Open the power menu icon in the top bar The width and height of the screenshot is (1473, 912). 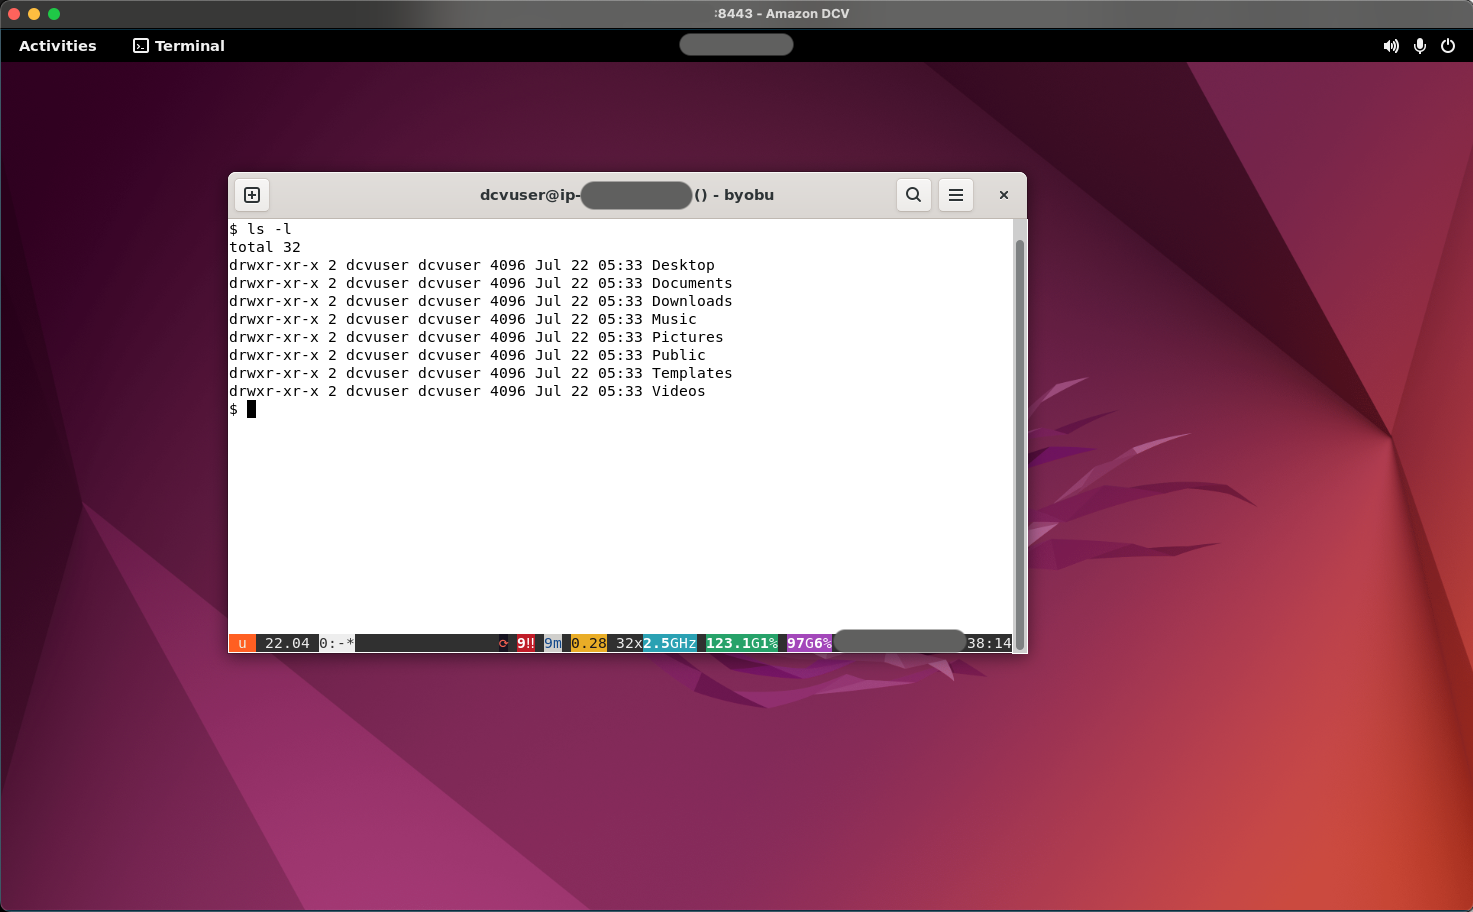[1448, 46]
